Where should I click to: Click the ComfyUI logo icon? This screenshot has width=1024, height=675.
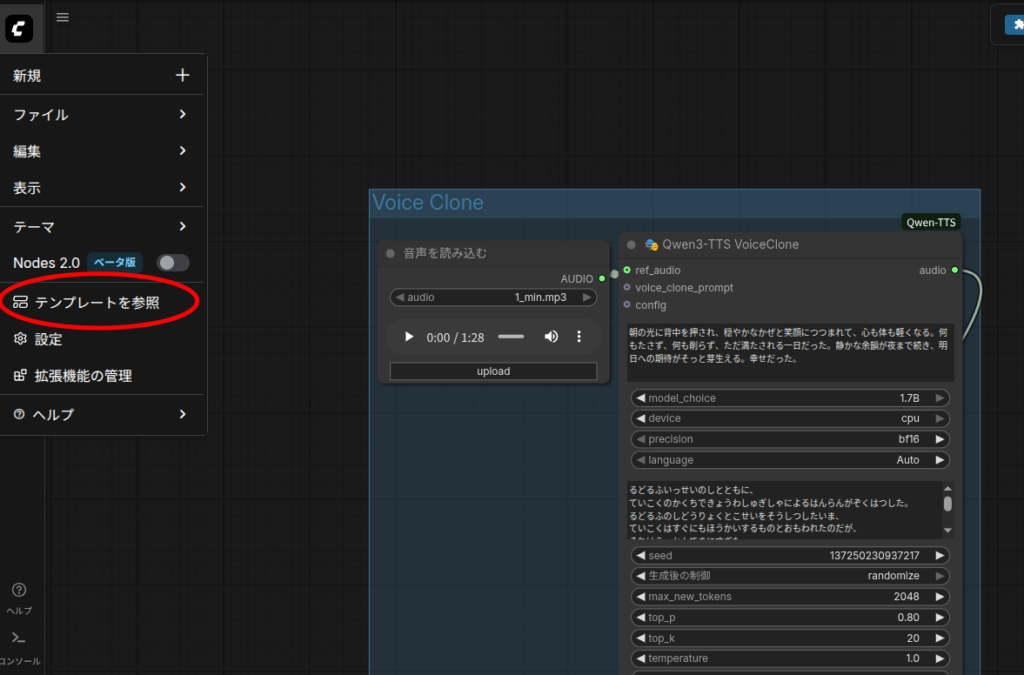18,29
